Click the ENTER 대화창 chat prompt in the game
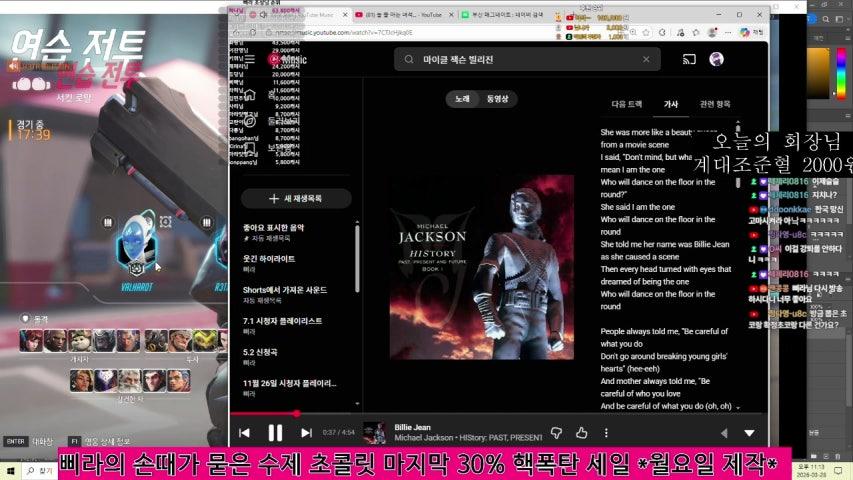The height and width of the screenshot is (480, 853). (29, 441)
